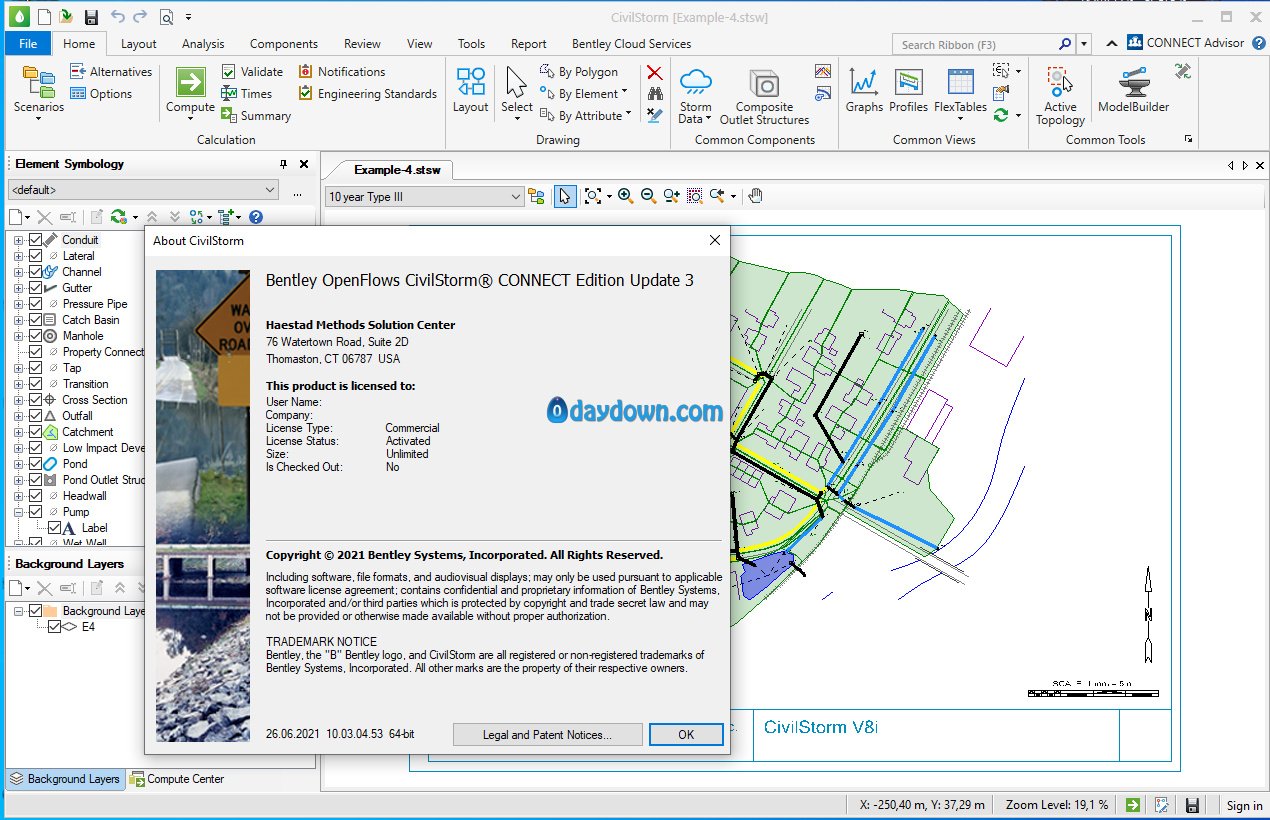Toggle the Lateral checkbox

coord(36,256)
